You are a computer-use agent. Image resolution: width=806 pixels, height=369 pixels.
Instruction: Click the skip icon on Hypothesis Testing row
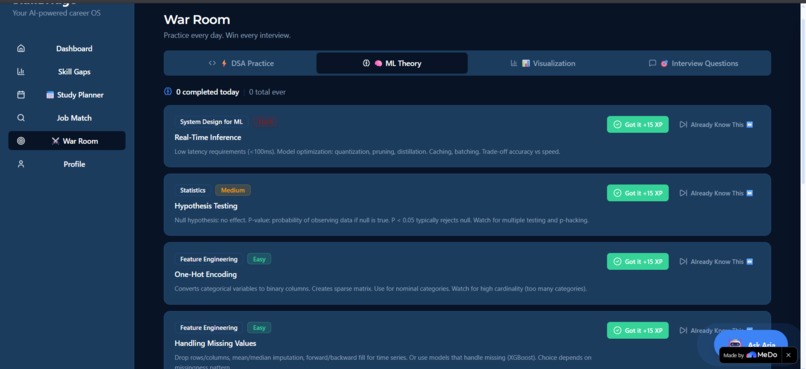683,193
